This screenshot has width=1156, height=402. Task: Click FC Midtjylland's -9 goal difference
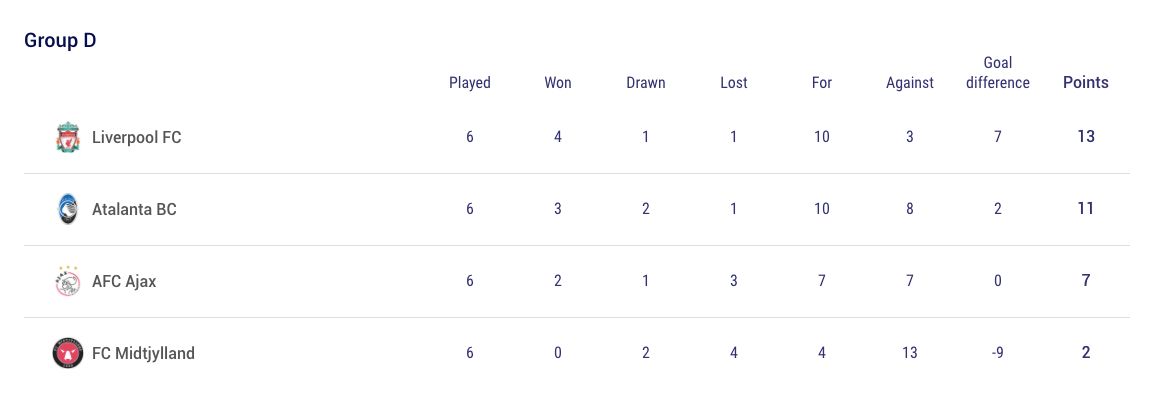[x=998, y=353]
